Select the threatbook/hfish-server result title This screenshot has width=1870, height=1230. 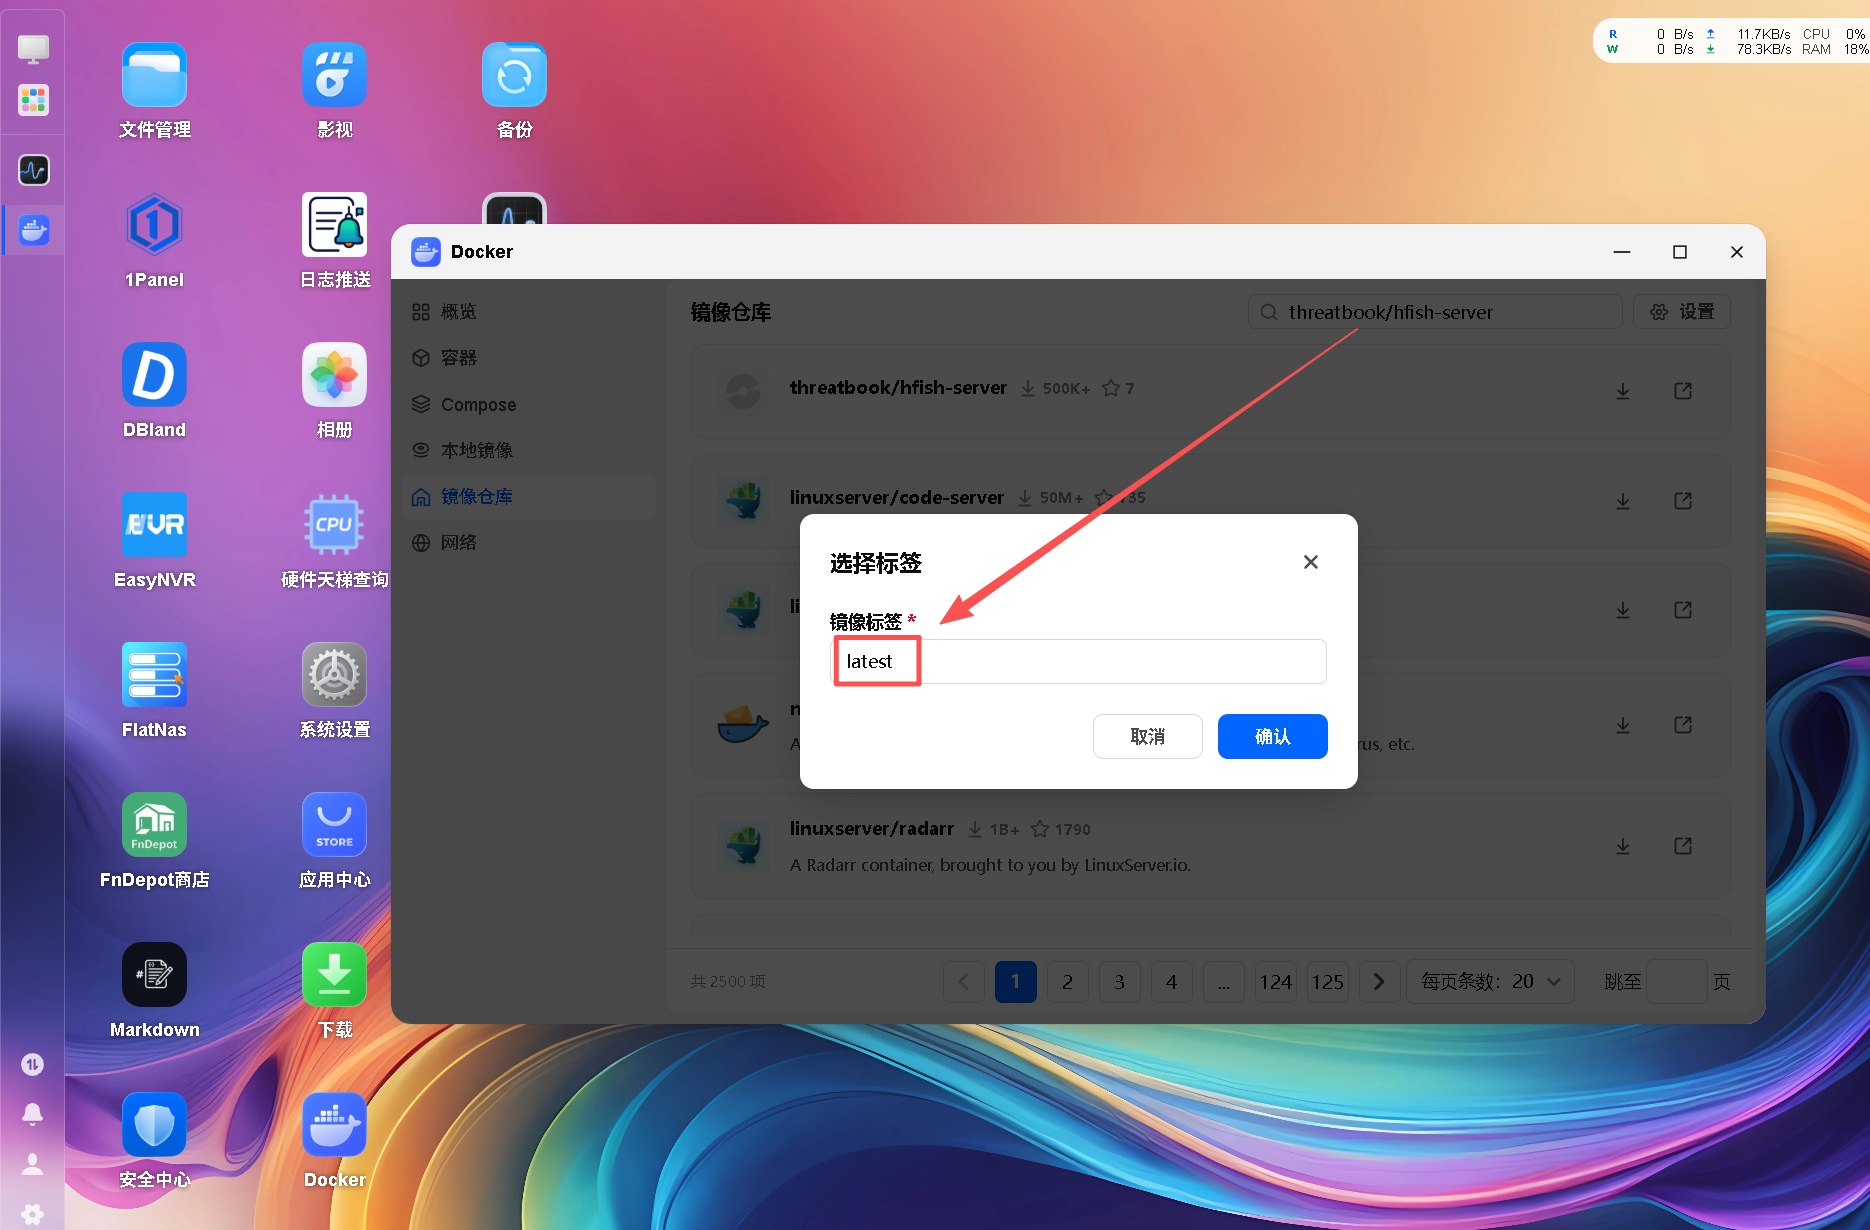click(898, 388)
